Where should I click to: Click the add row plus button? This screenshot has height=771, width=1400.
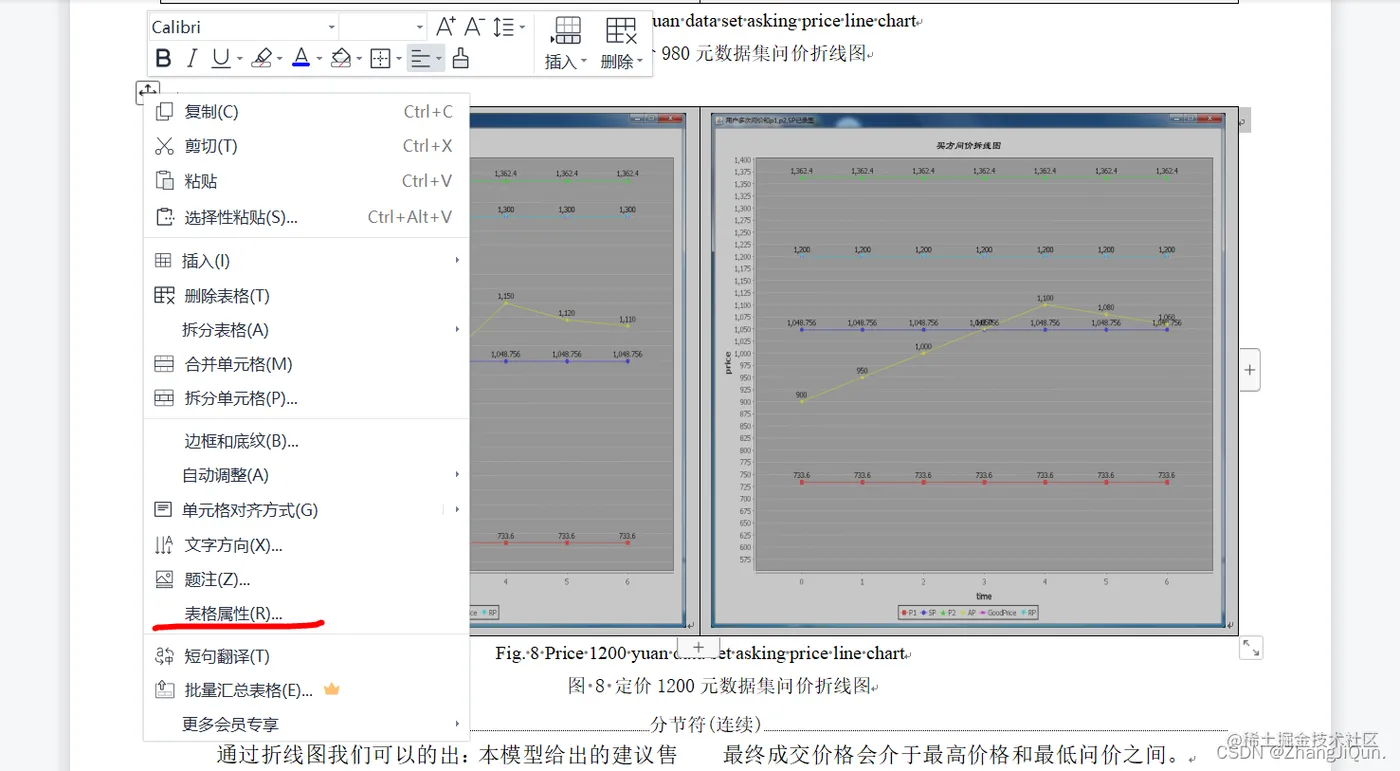(x=698, y=648)
